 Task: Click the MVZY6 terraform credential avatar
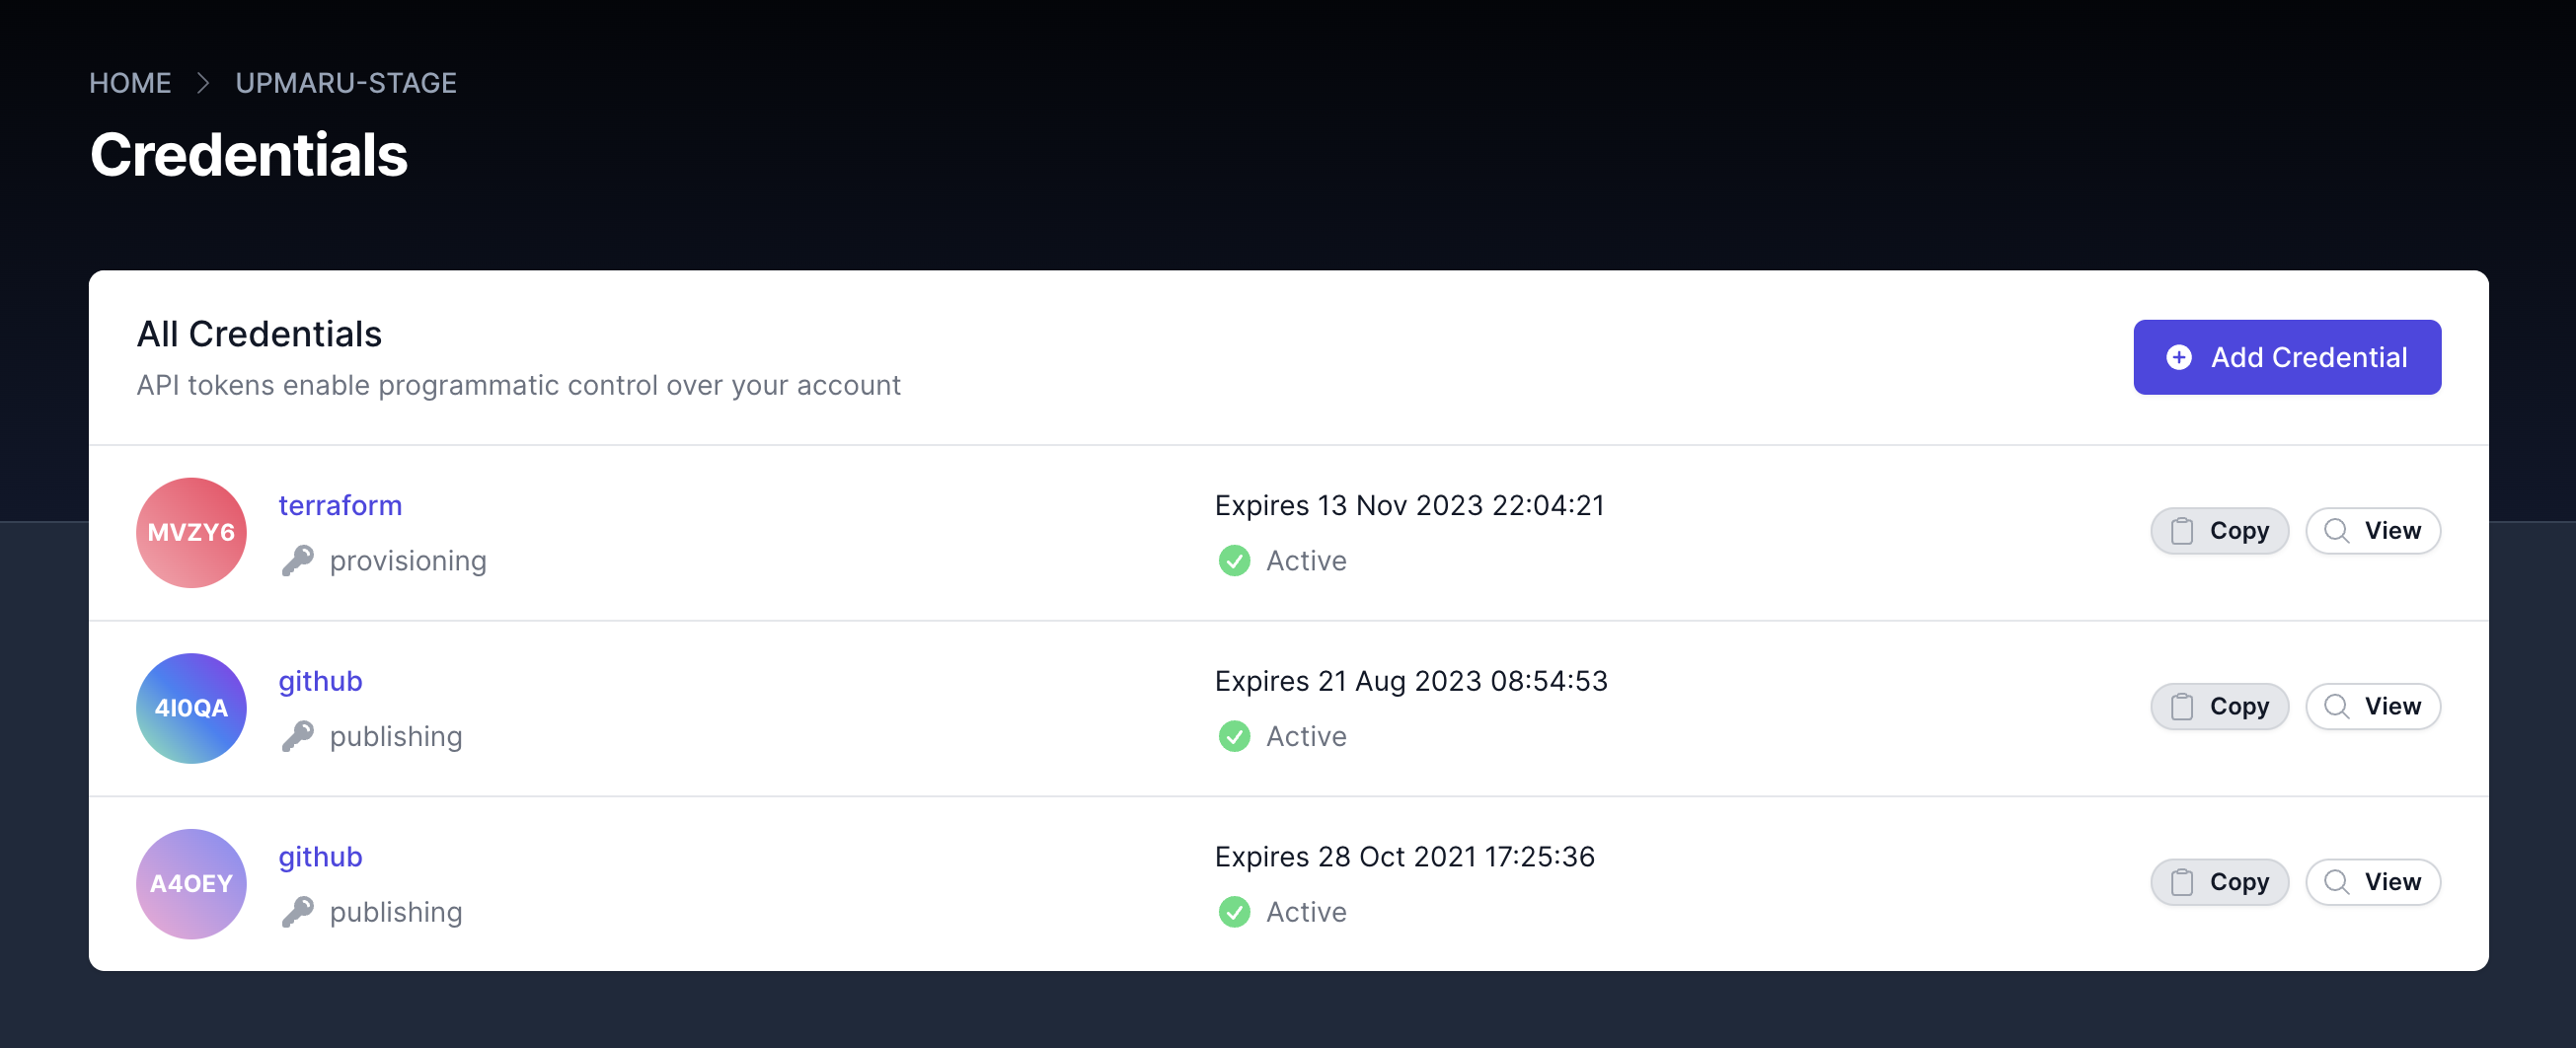pyautogui.click(x=191, y=532)
